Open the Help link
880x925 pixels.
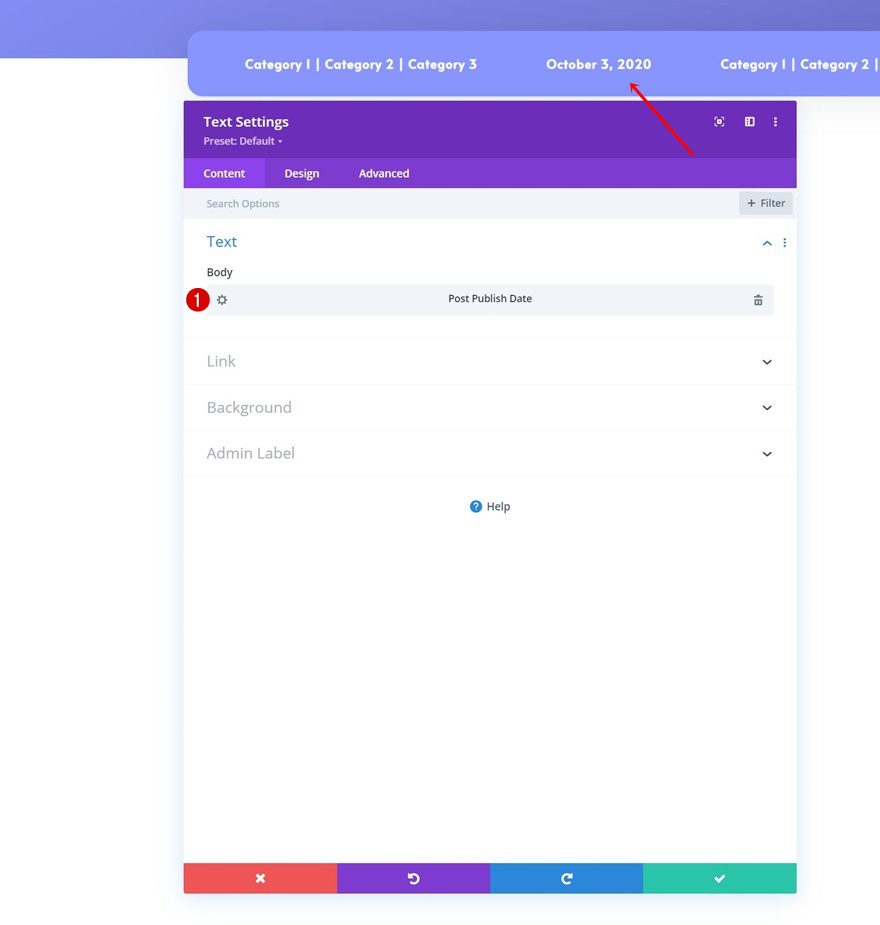coord(489,506)
